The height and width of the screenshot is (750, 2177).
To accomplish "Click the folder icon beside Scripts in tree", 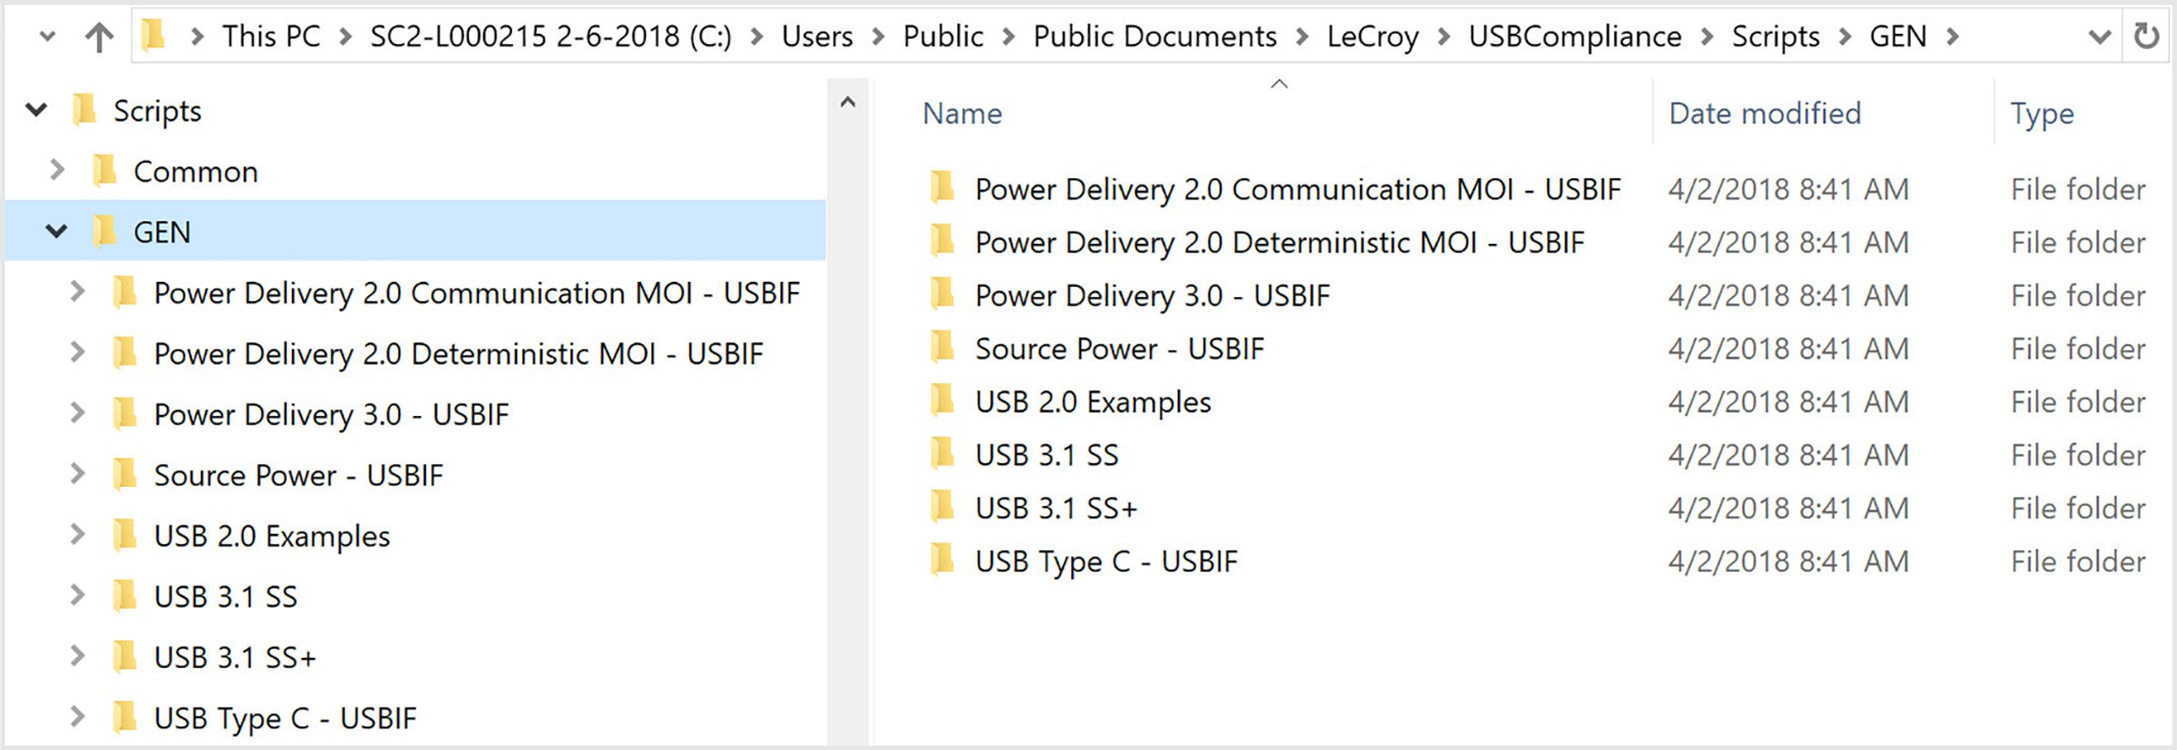I will (85, 110).
